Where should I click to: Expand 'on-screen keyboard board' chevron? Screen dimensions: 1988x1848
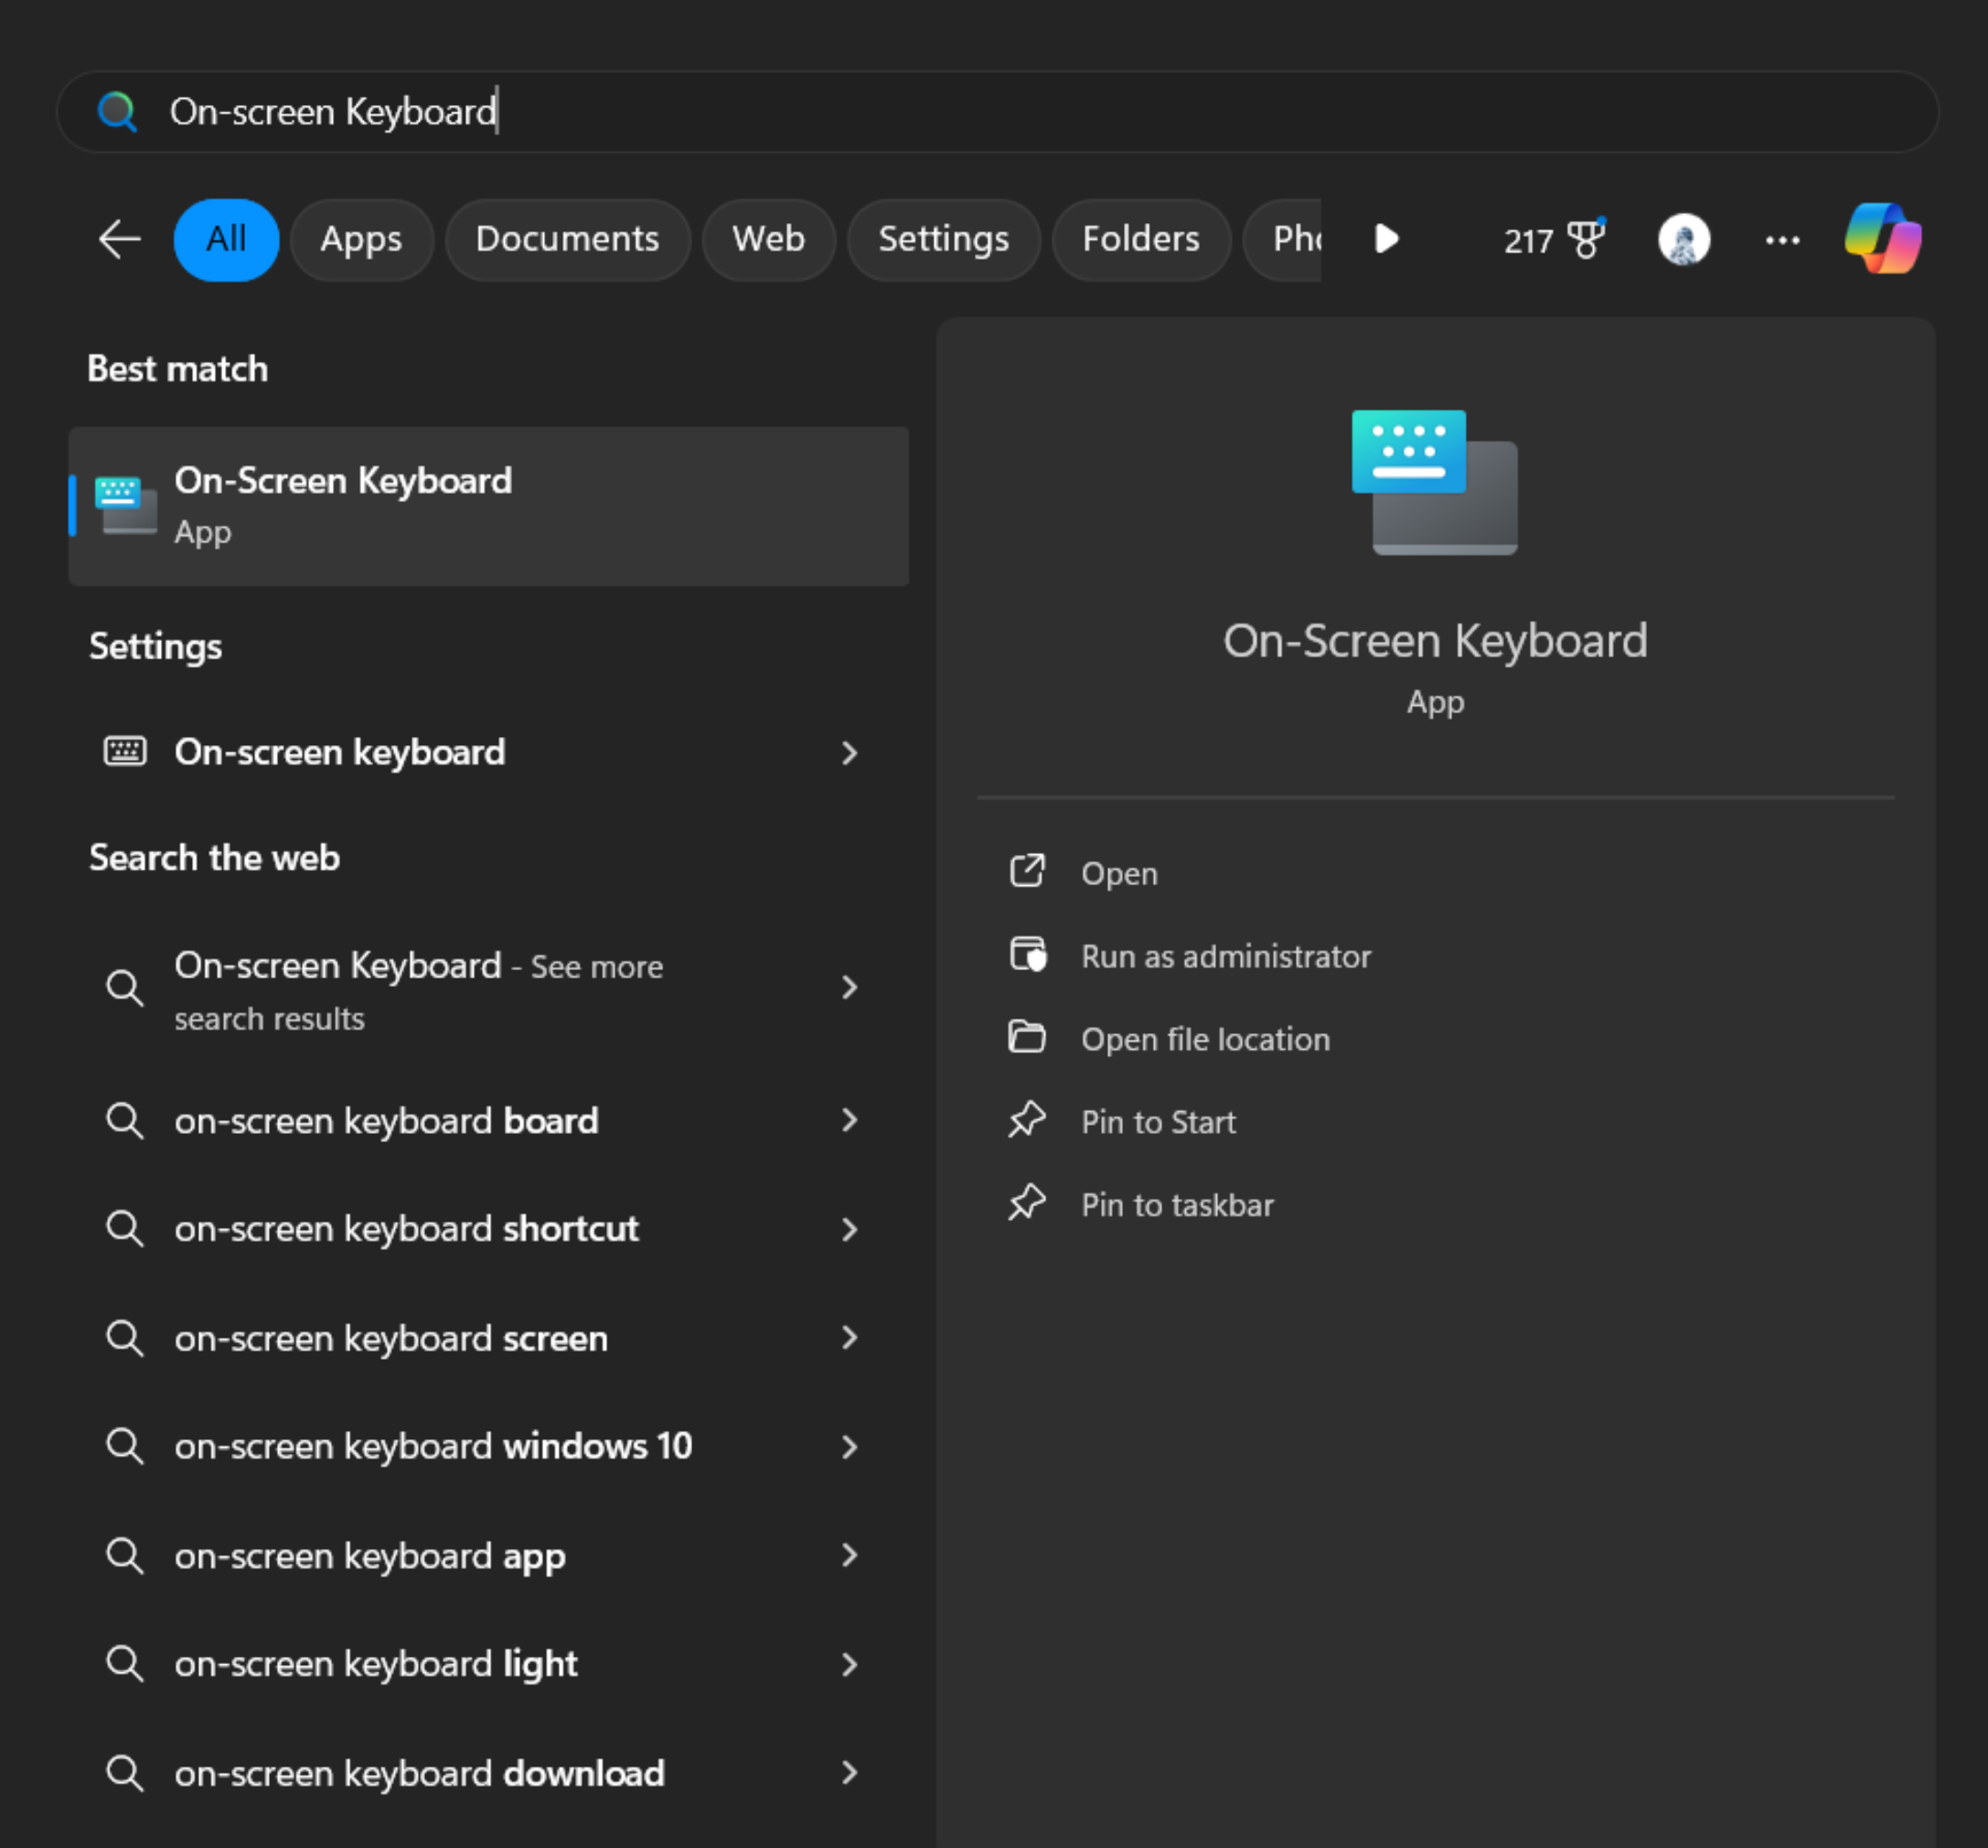click(x=850, y=1120)
